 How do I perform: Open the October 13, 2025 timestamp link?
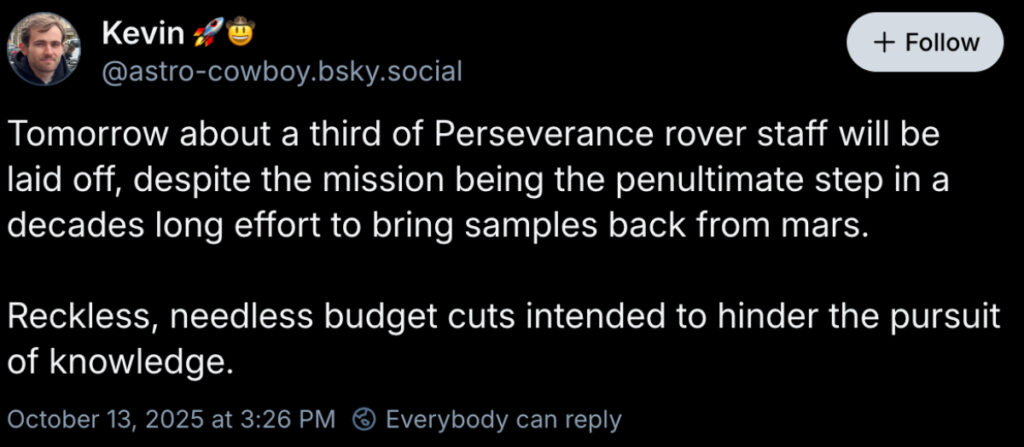coord(172,419)
